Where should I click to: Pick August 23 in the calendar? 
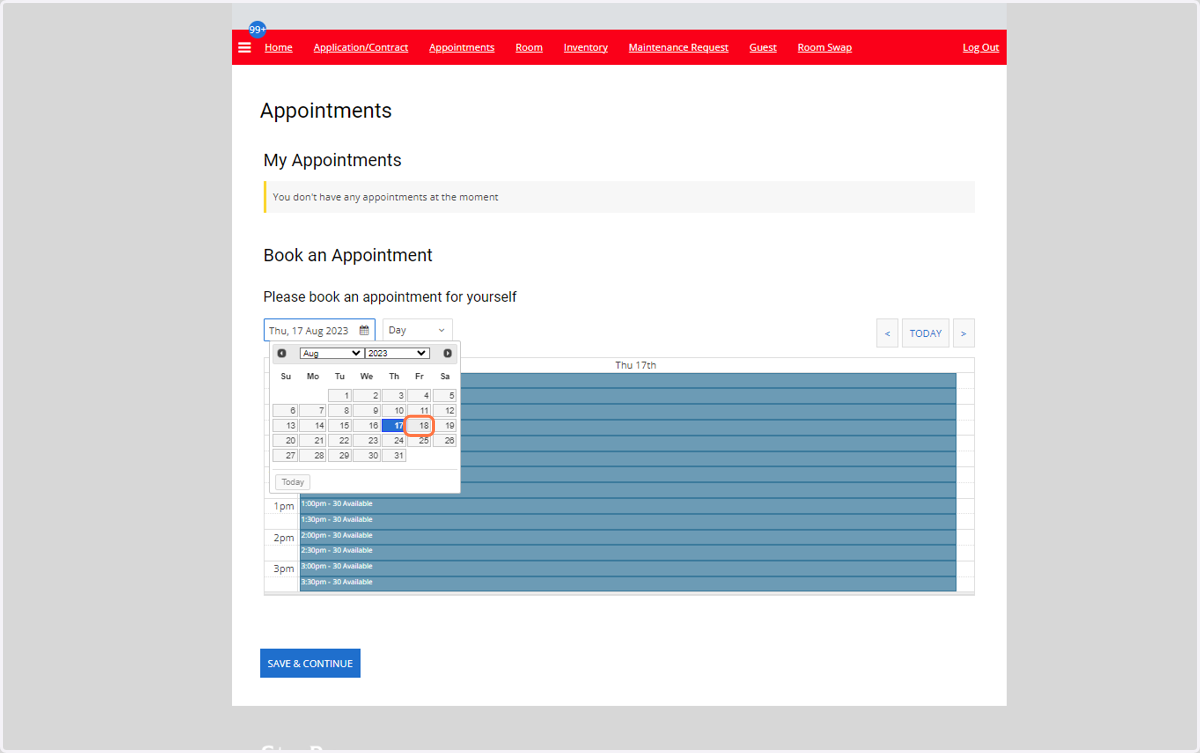tap(367, 440)
